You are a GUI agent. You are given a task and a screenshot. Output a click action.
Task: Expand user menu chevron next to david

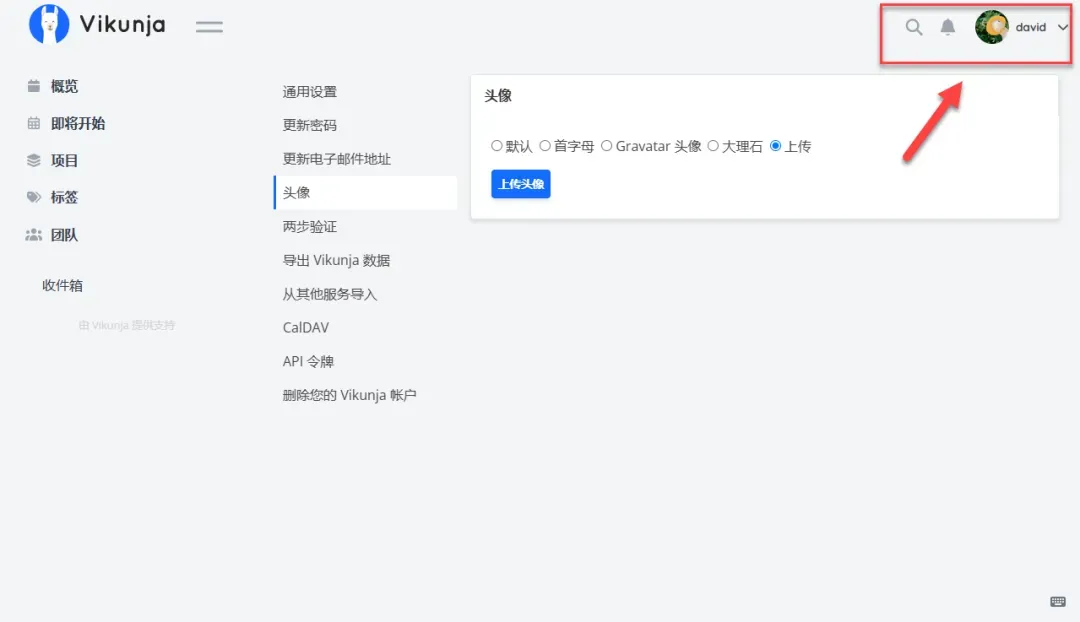pyautogui.click(x=1062, y=27)
